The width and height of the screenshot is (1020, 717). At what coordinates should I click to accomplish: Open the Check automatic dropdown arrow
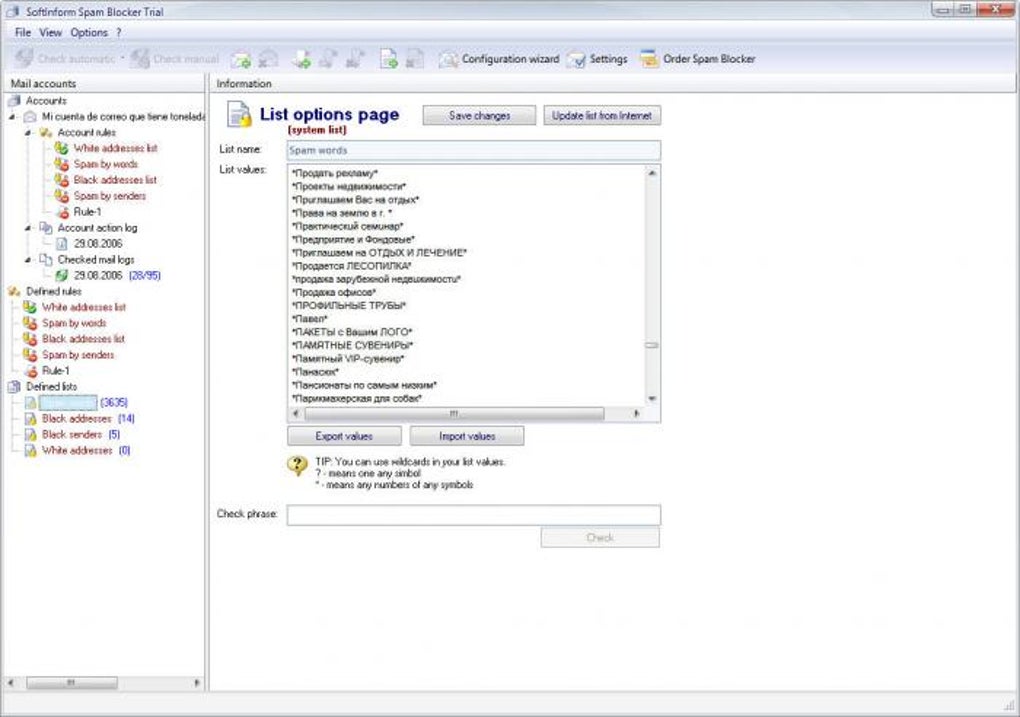click(122, 59)
